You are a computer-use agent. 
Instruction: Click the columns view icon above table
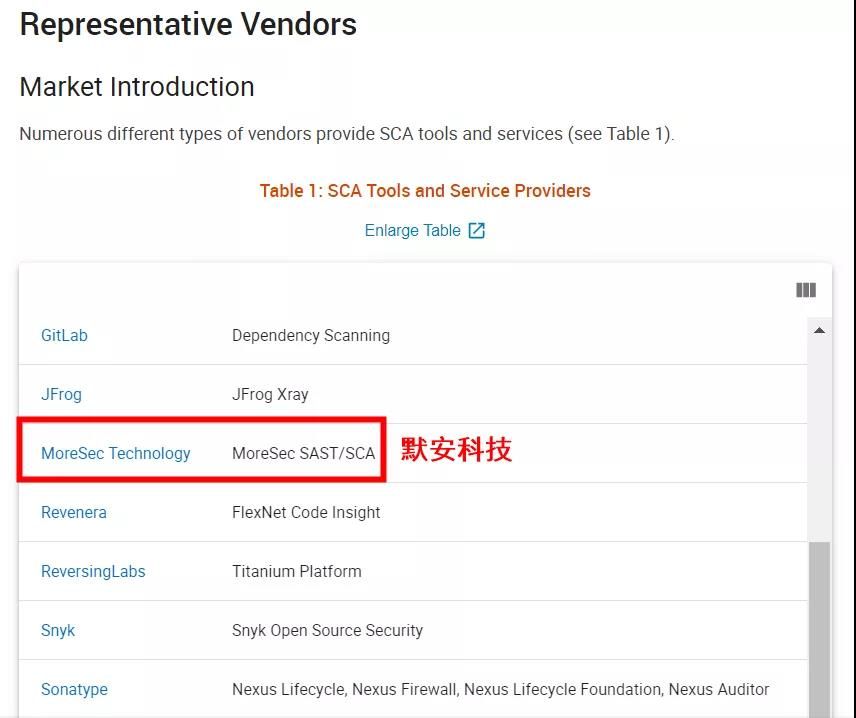(806, 290)
